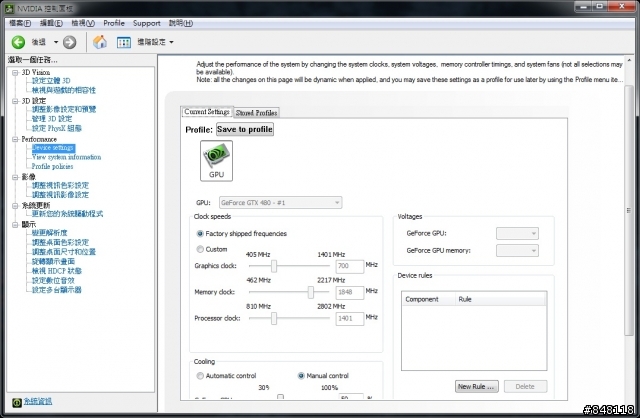Click the Memory clock slider handle
Image resolution: width=640 pixels, height=418 pixels.
(x=311, y=292)
